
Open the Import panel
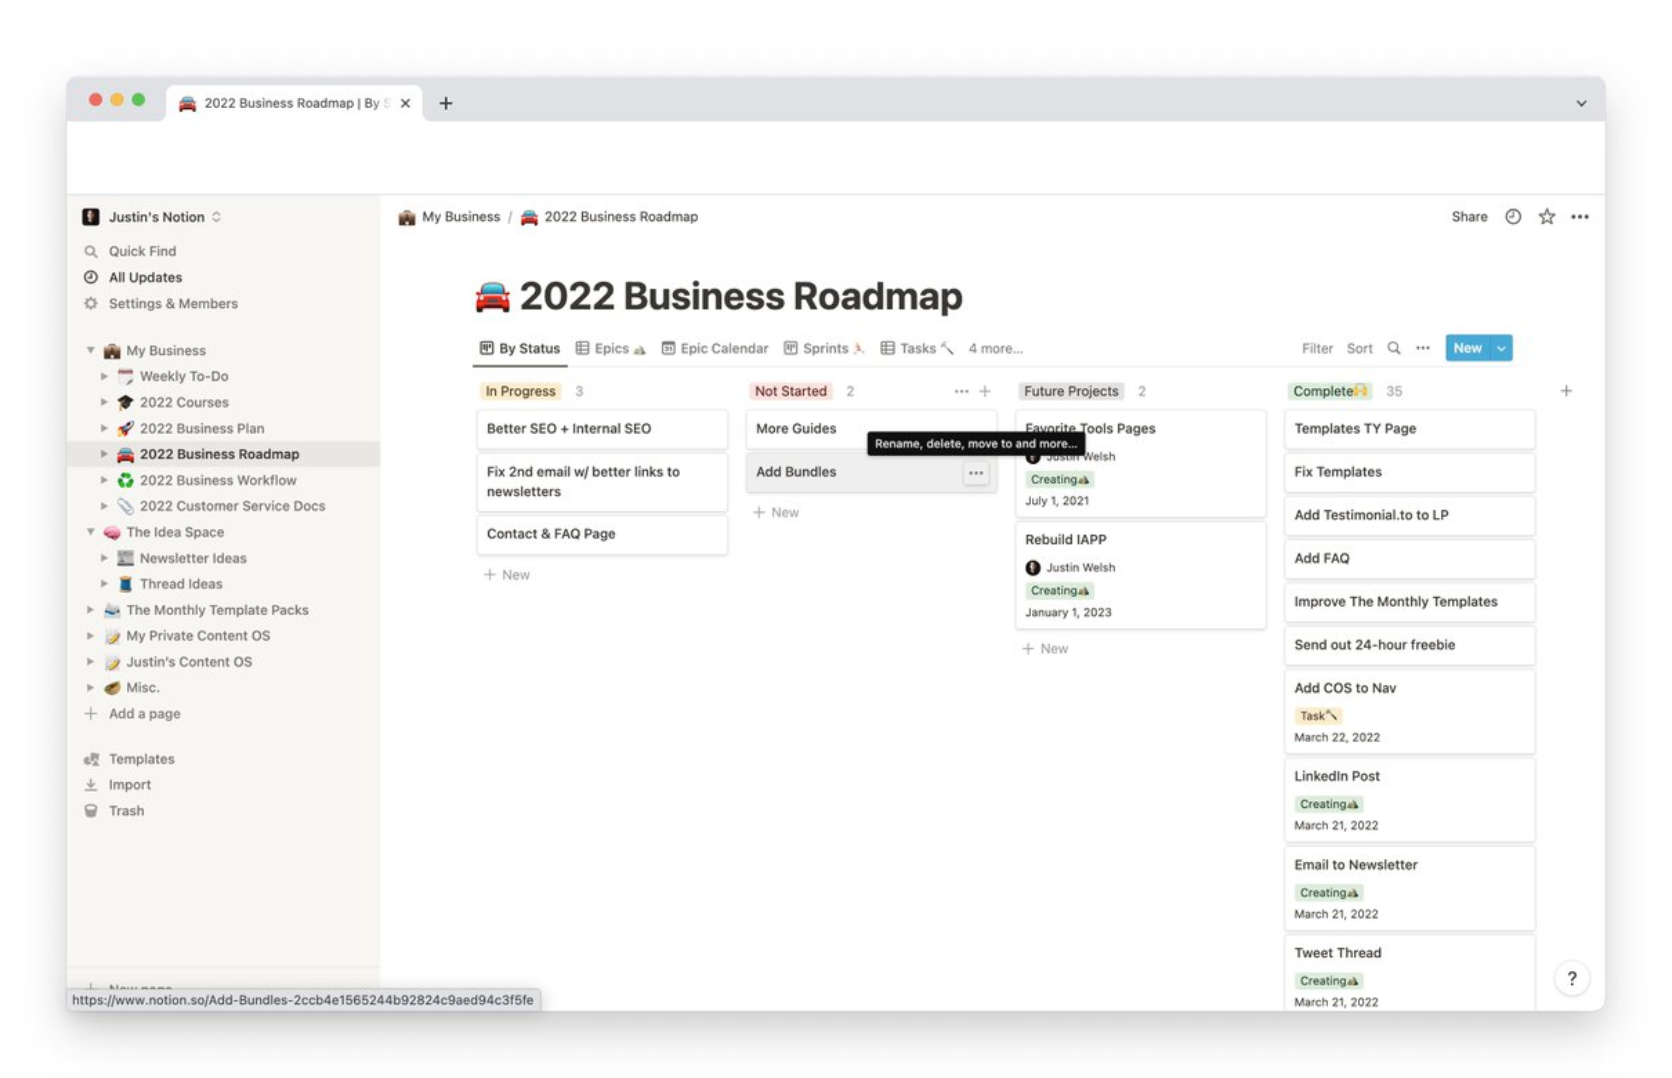[129, 784]
